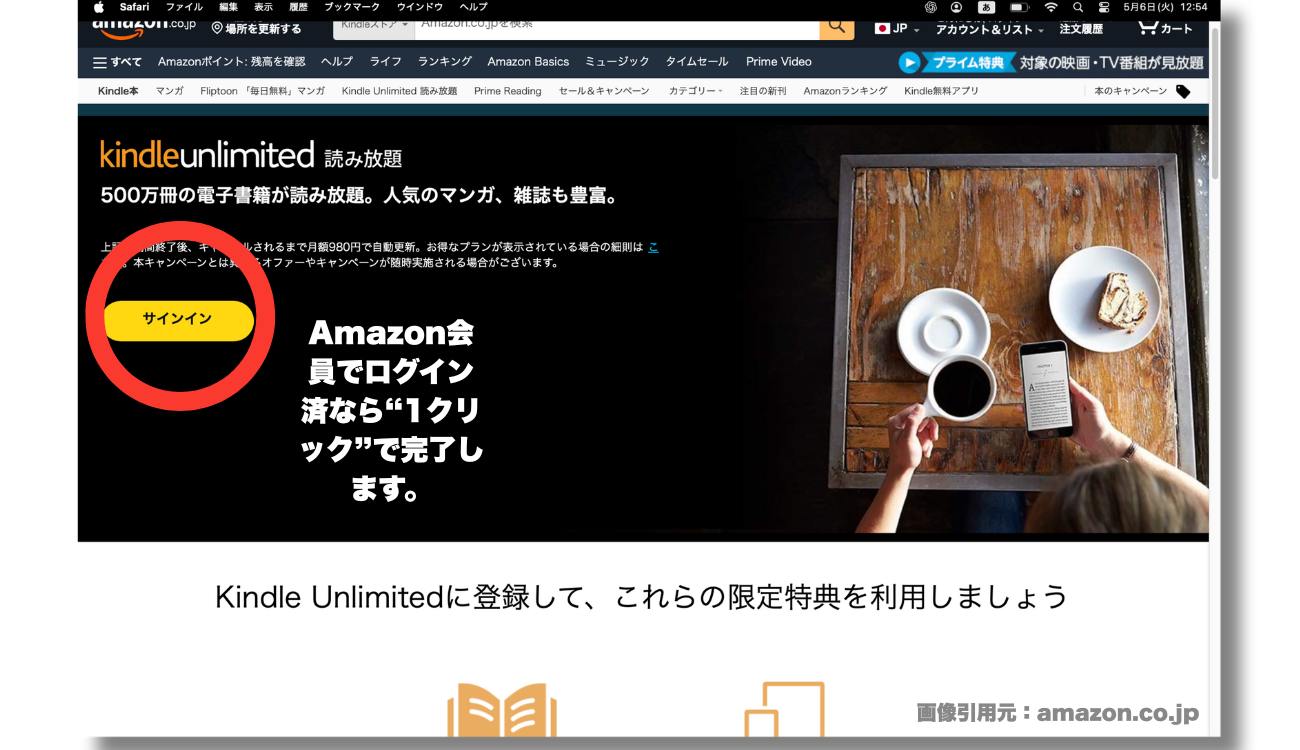Select the Kindle本 tab
Screen dimensions: 1300x750
click(x=118, y=91)
